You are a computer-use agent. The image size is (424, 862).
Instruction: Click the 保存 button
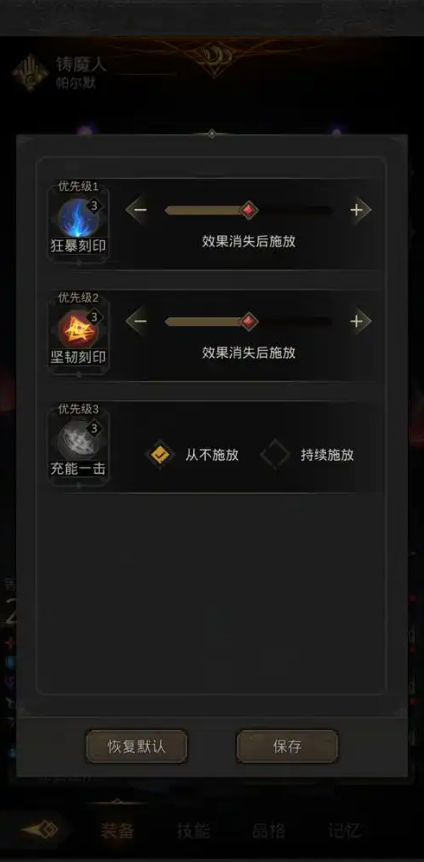[287, 747]
